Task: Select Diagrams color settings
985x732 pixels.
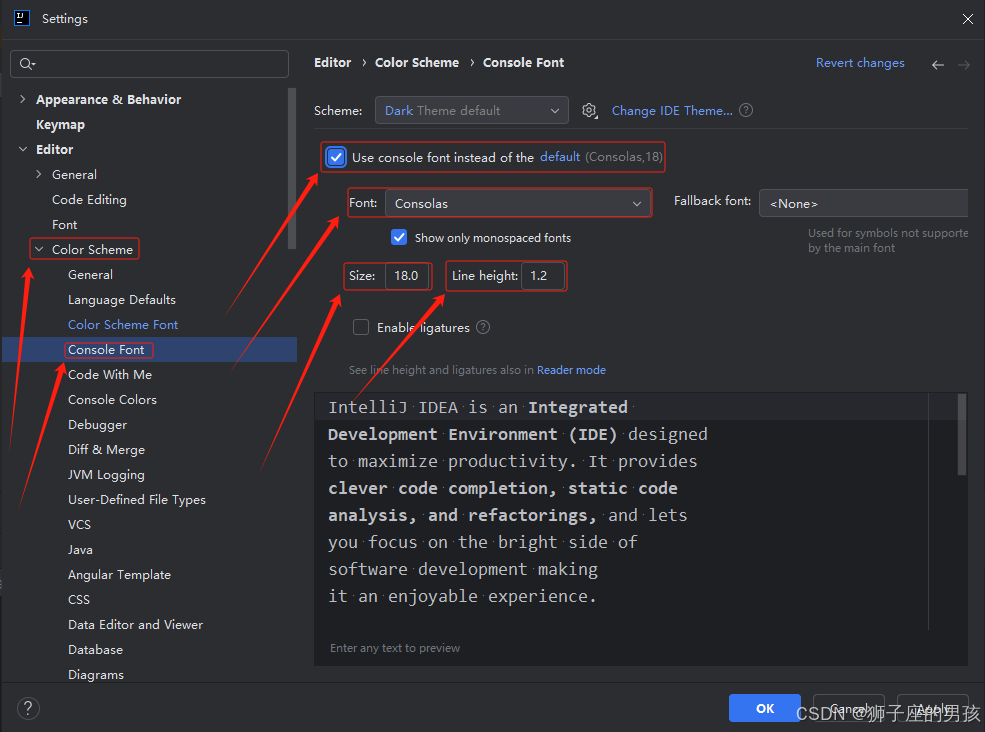Action: click(x=96, y=675)
